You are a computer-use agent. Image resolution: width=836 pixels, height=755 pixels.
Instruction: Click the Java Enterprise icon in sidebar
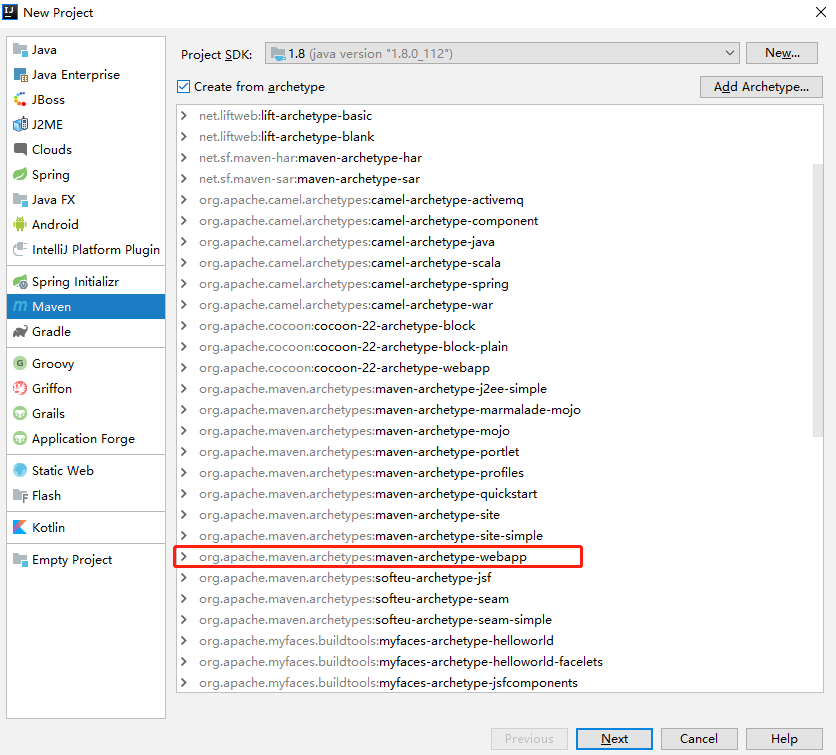pyautogui.click(x=20, y=75)
